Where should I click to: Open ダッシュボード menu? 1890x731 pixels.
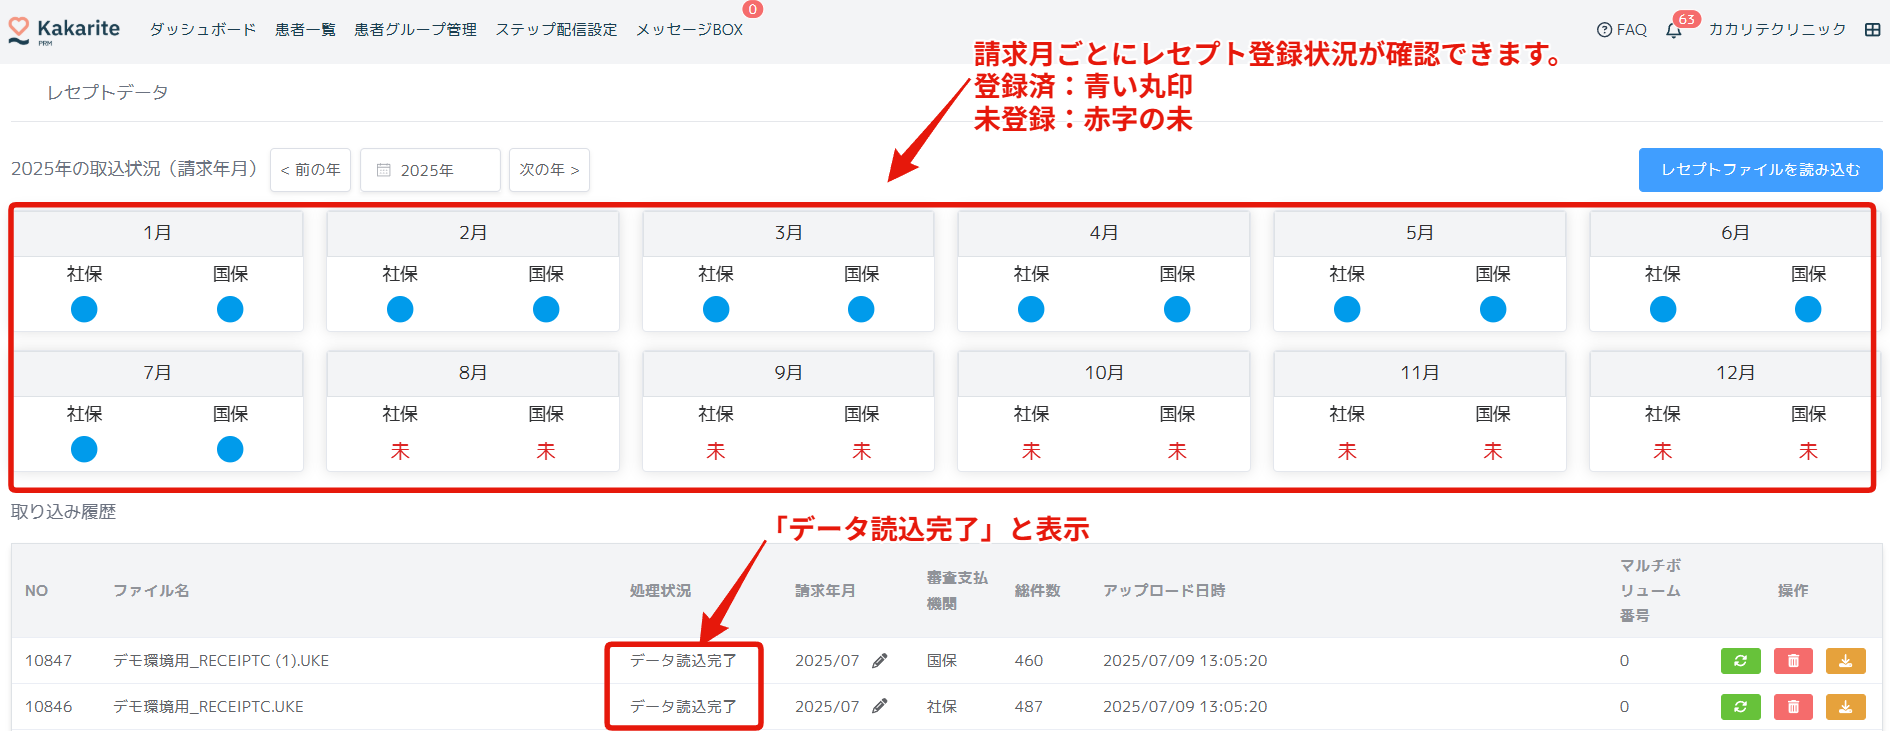203,30
